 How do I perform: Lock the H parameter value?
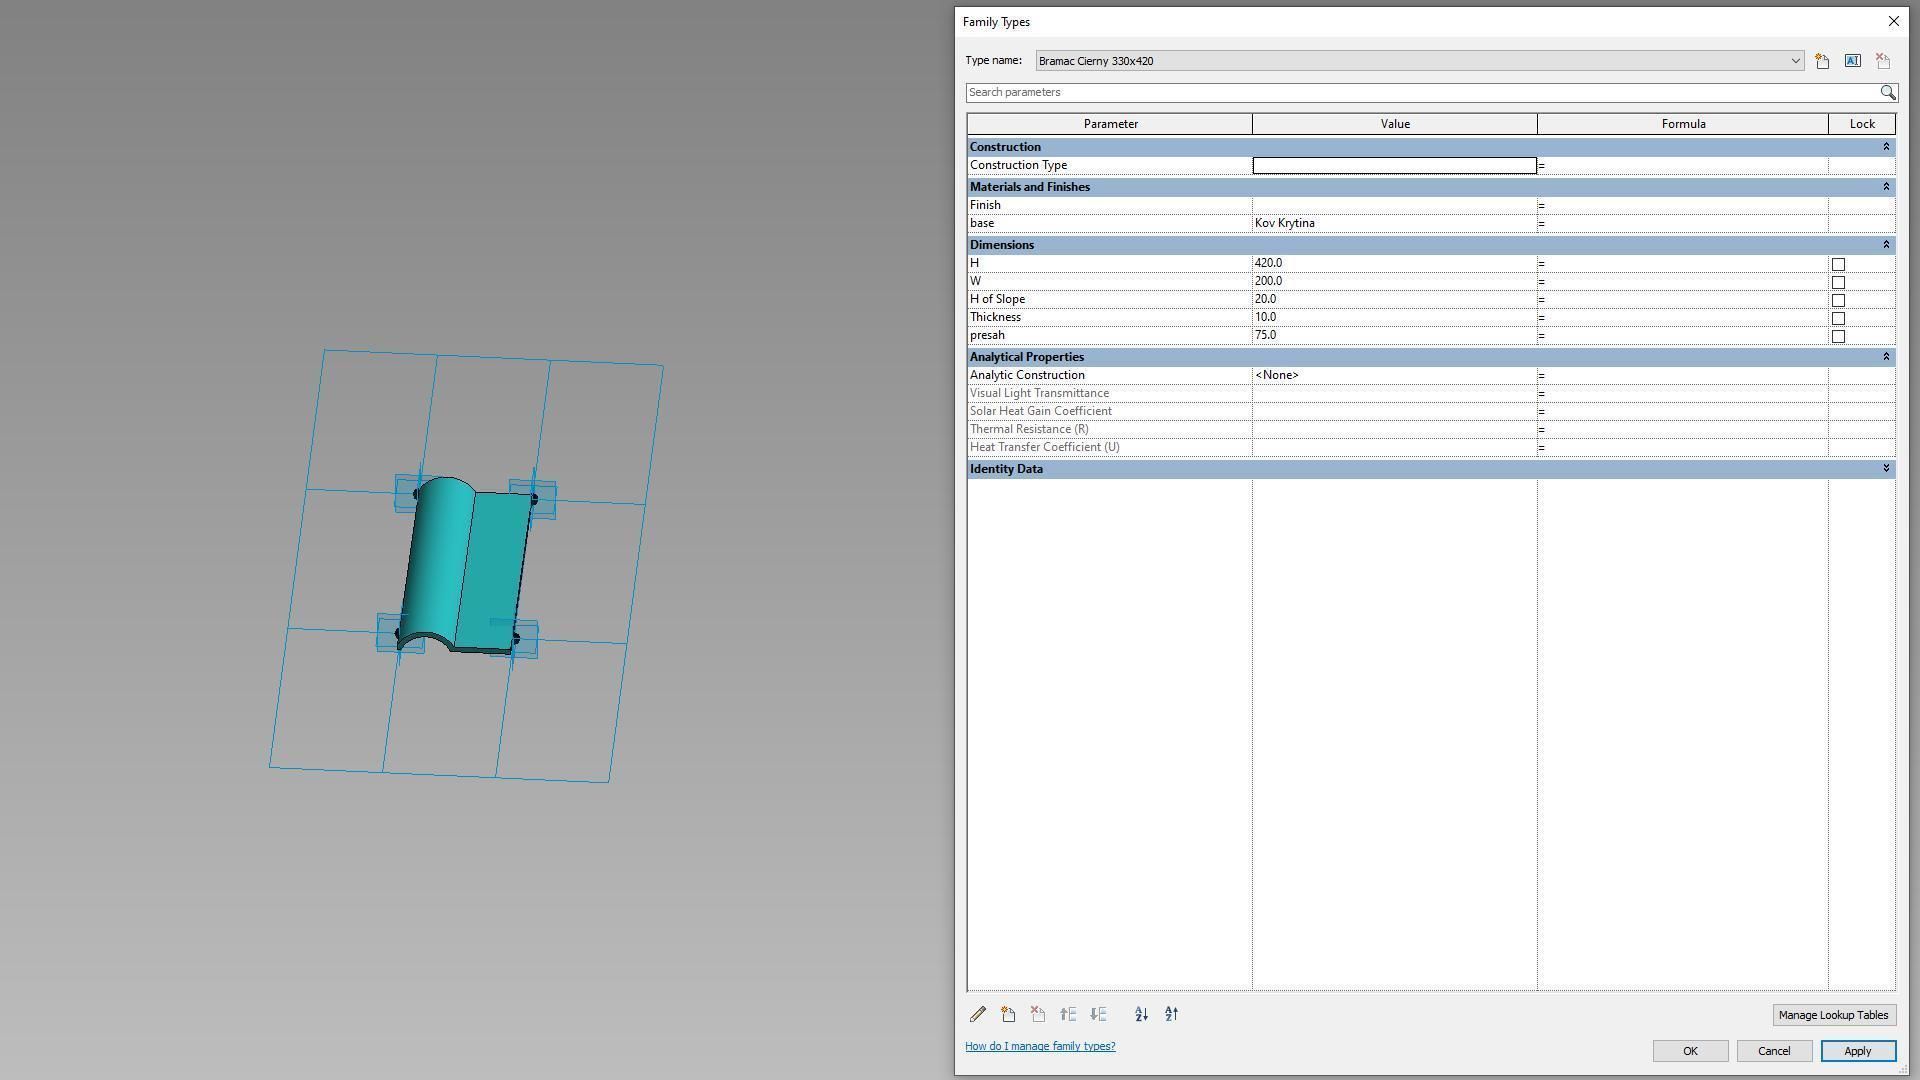tap(1838, 264)
